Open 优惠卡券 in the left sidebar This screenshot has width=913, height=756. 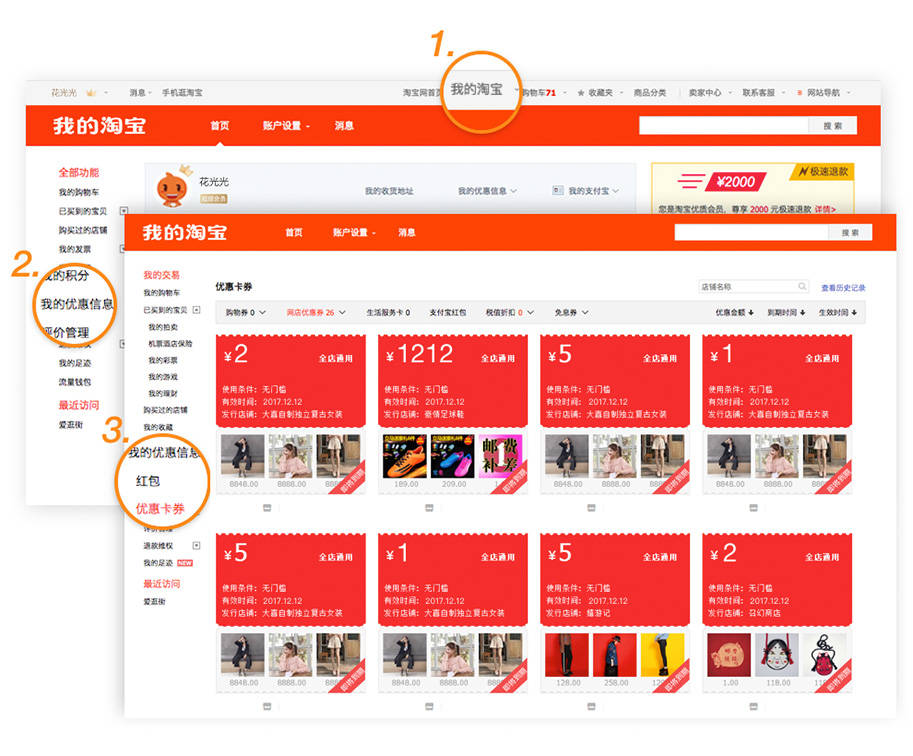coord(160,508)
